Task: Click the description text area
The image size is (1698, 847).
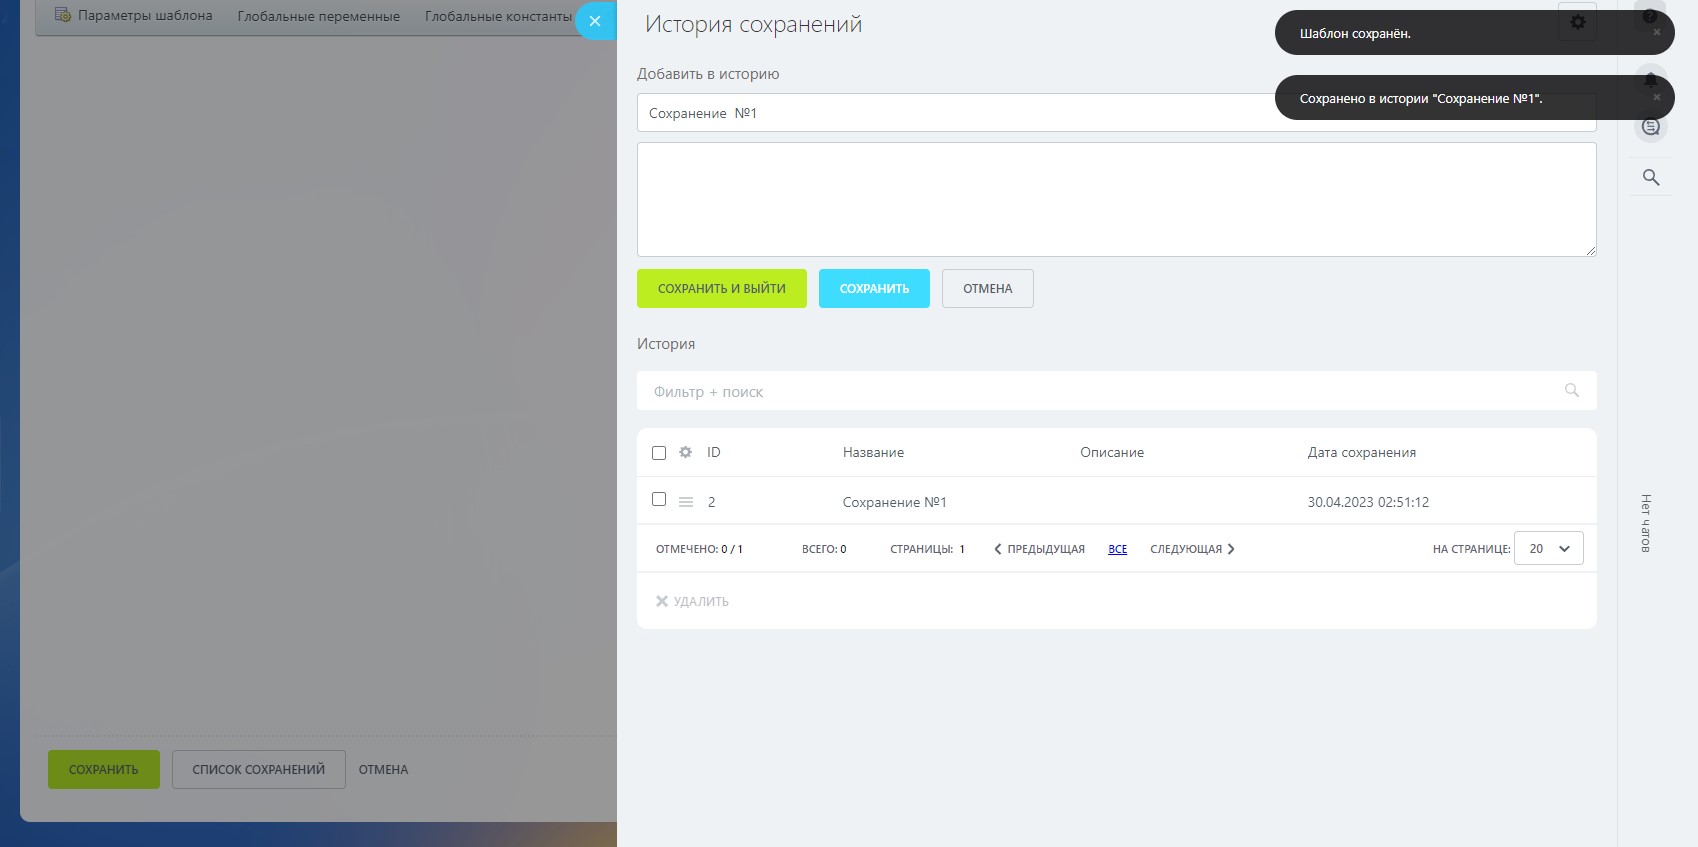Action: pyautogui.click(x=1116, y=199)
